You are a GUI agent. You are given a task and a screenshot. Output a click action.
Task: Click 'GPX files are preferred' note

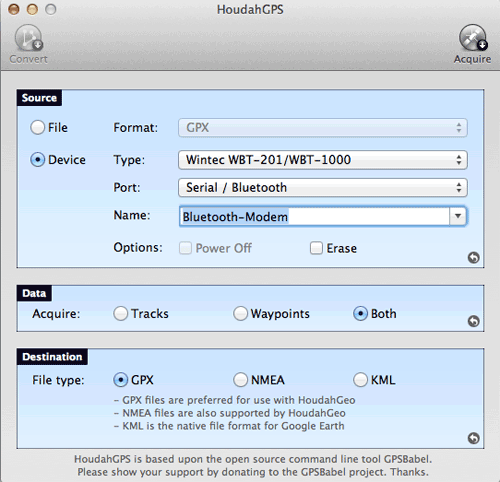pyautogui.click(x=235, y=400)
